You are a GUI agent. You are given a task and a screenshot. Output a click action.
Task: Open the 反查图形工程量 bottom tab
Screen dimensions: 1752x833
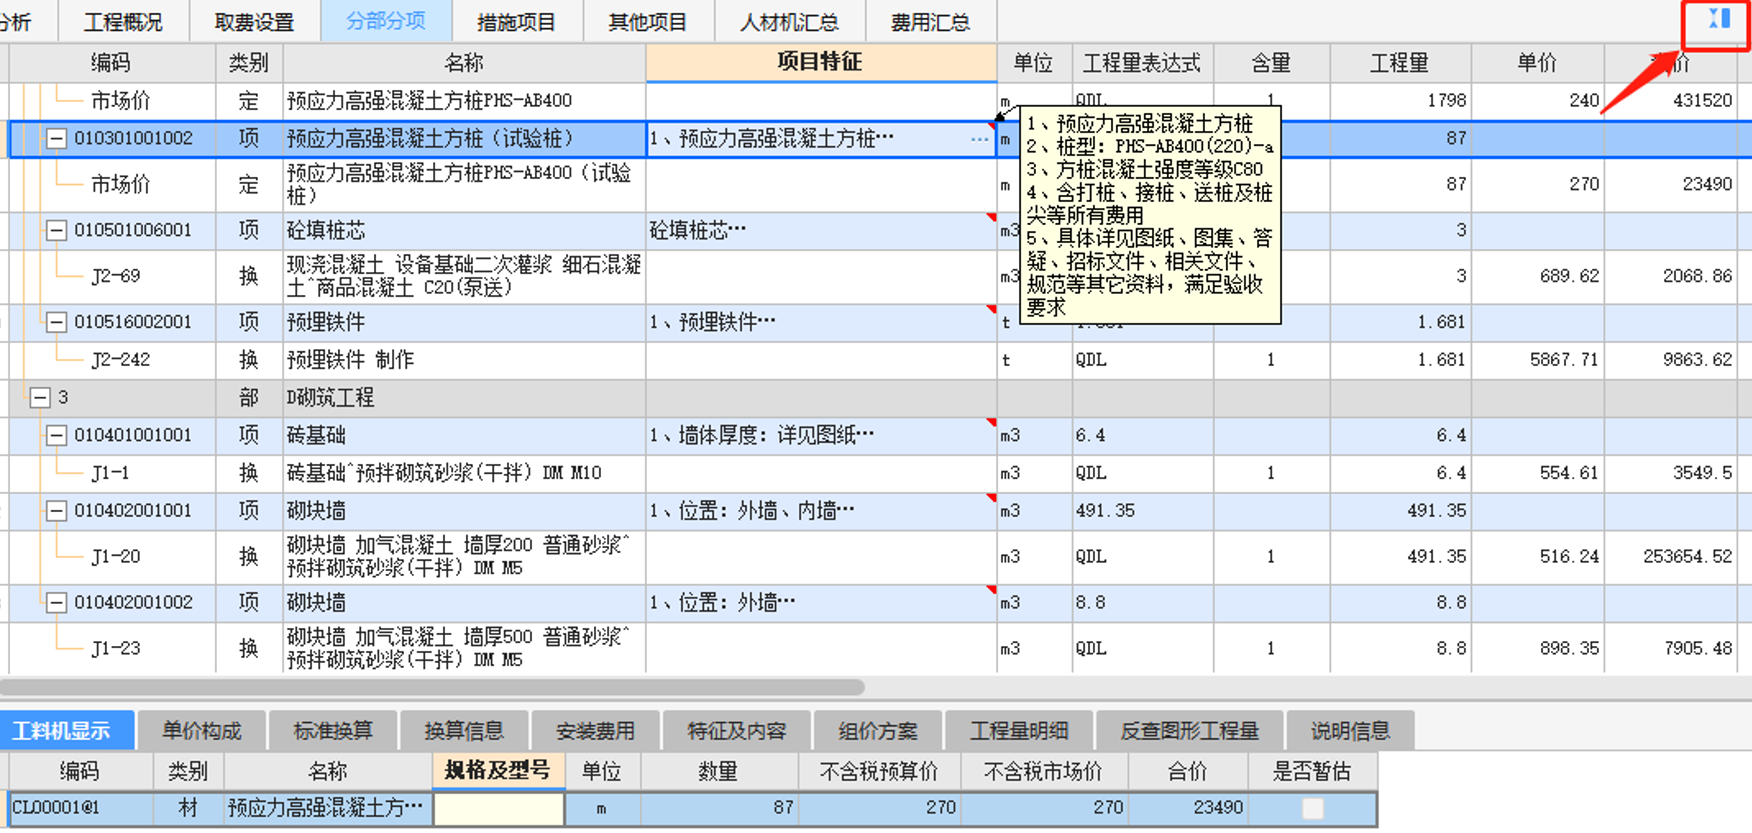1189,731
